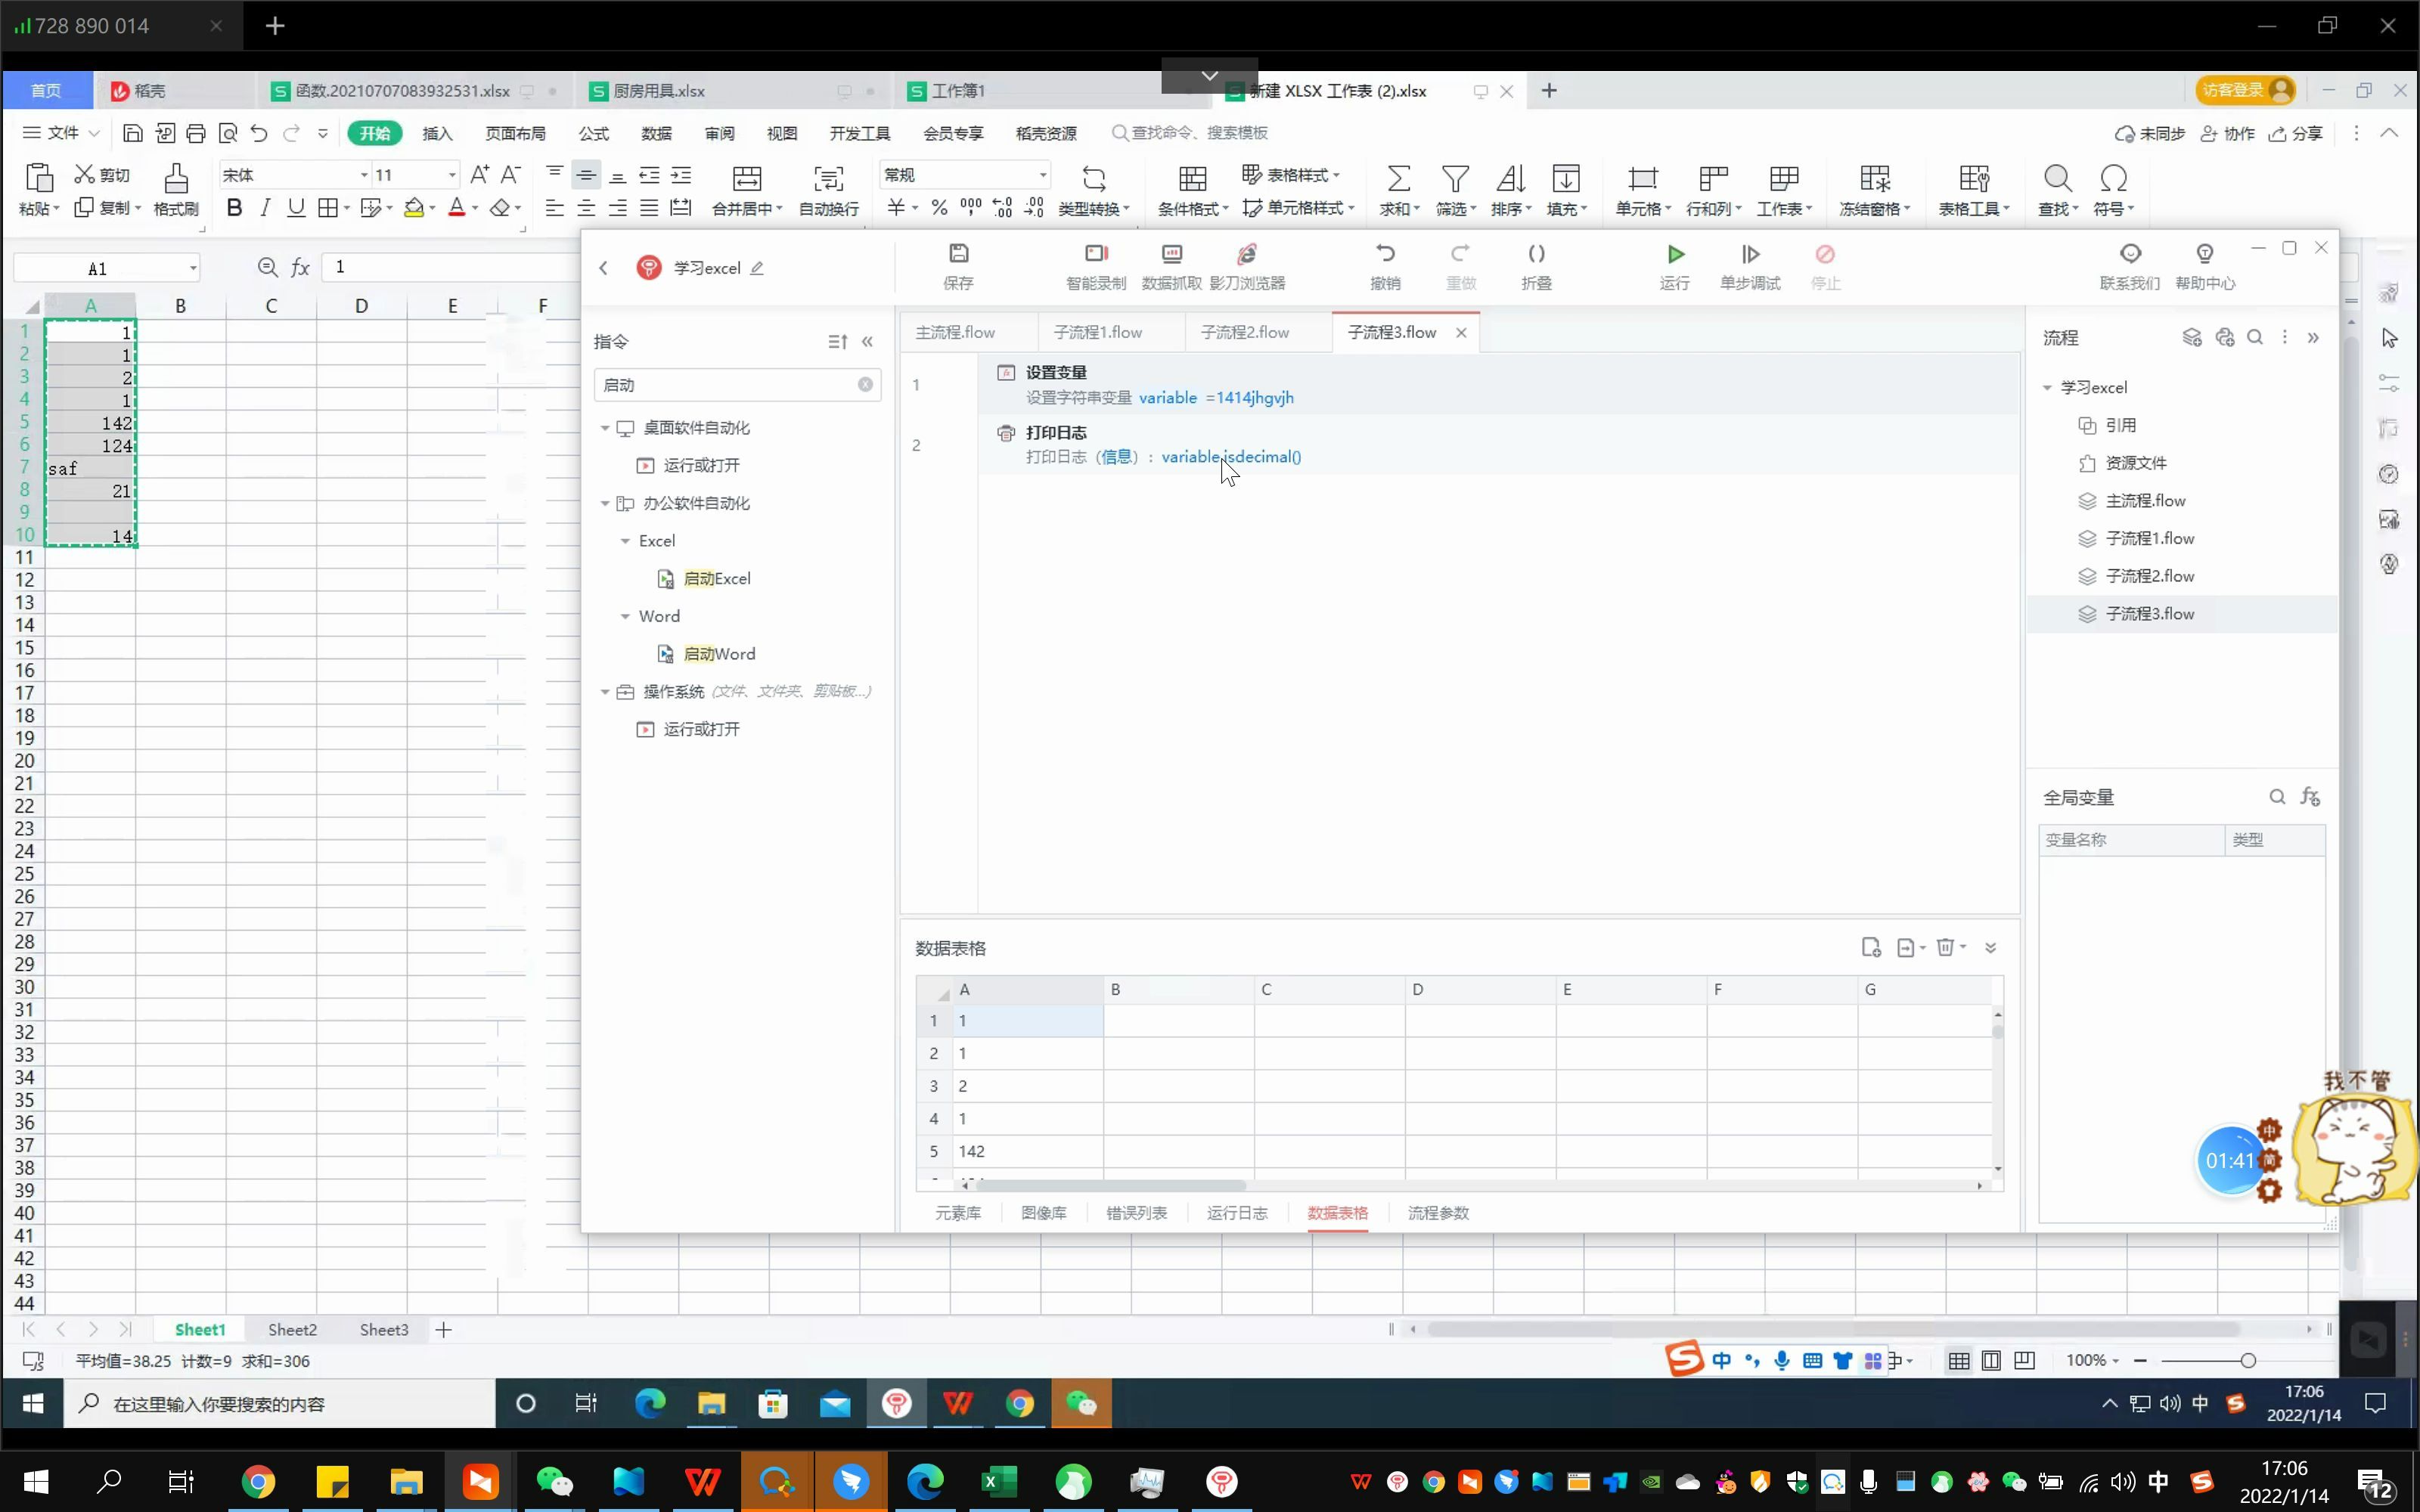Screen dimensions: 2420x1512
Task: Toggle underline formatting in the ribbon
Action: [296, 208]
